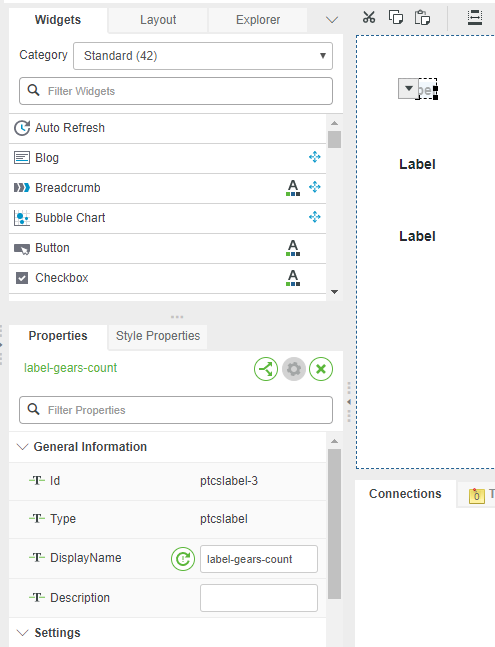
Task: Click the Filter Widgets search field
Action: pyautogui.click(x=176, y=91)
